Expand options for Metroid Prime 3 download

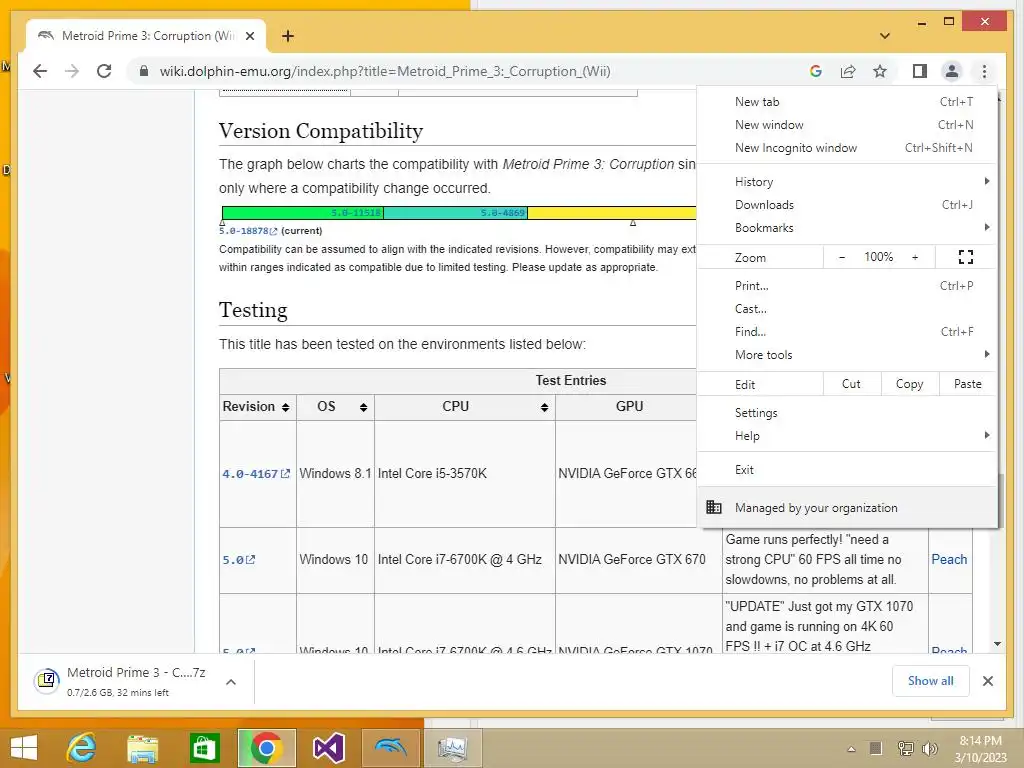(x=231, y=682)
